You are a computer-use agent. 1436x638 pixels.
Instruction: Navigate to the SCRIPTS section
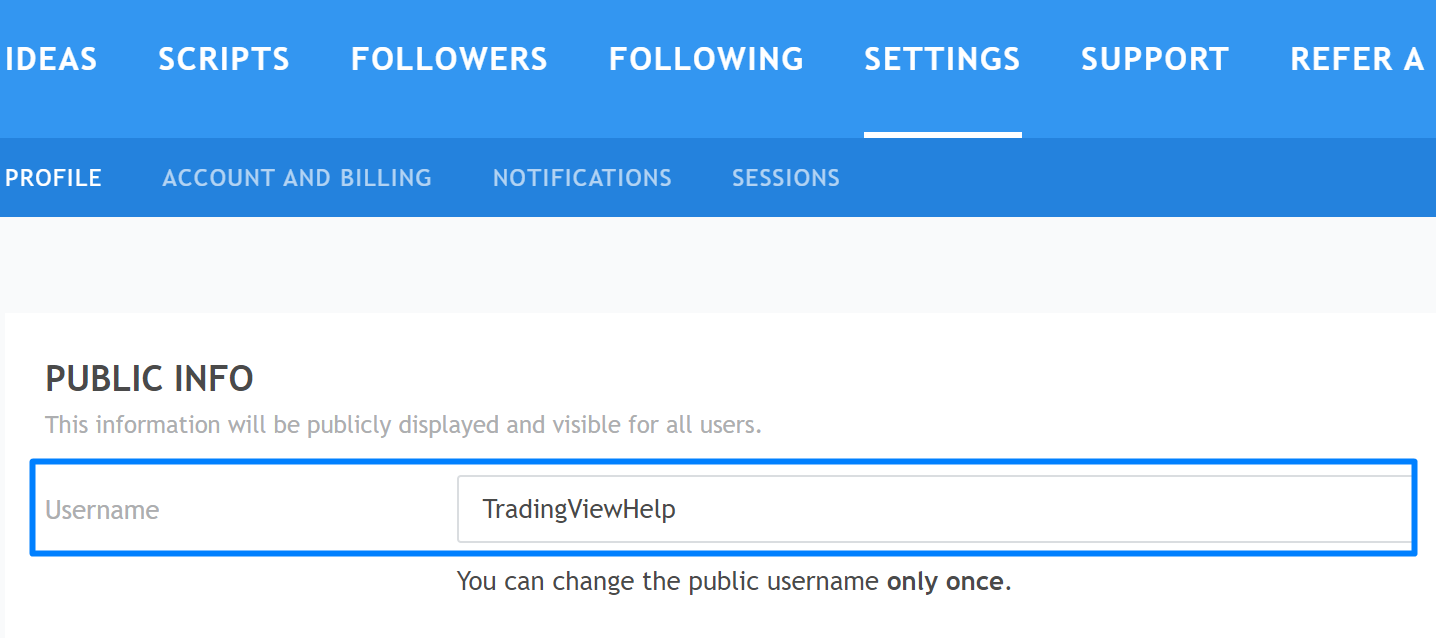223,58
